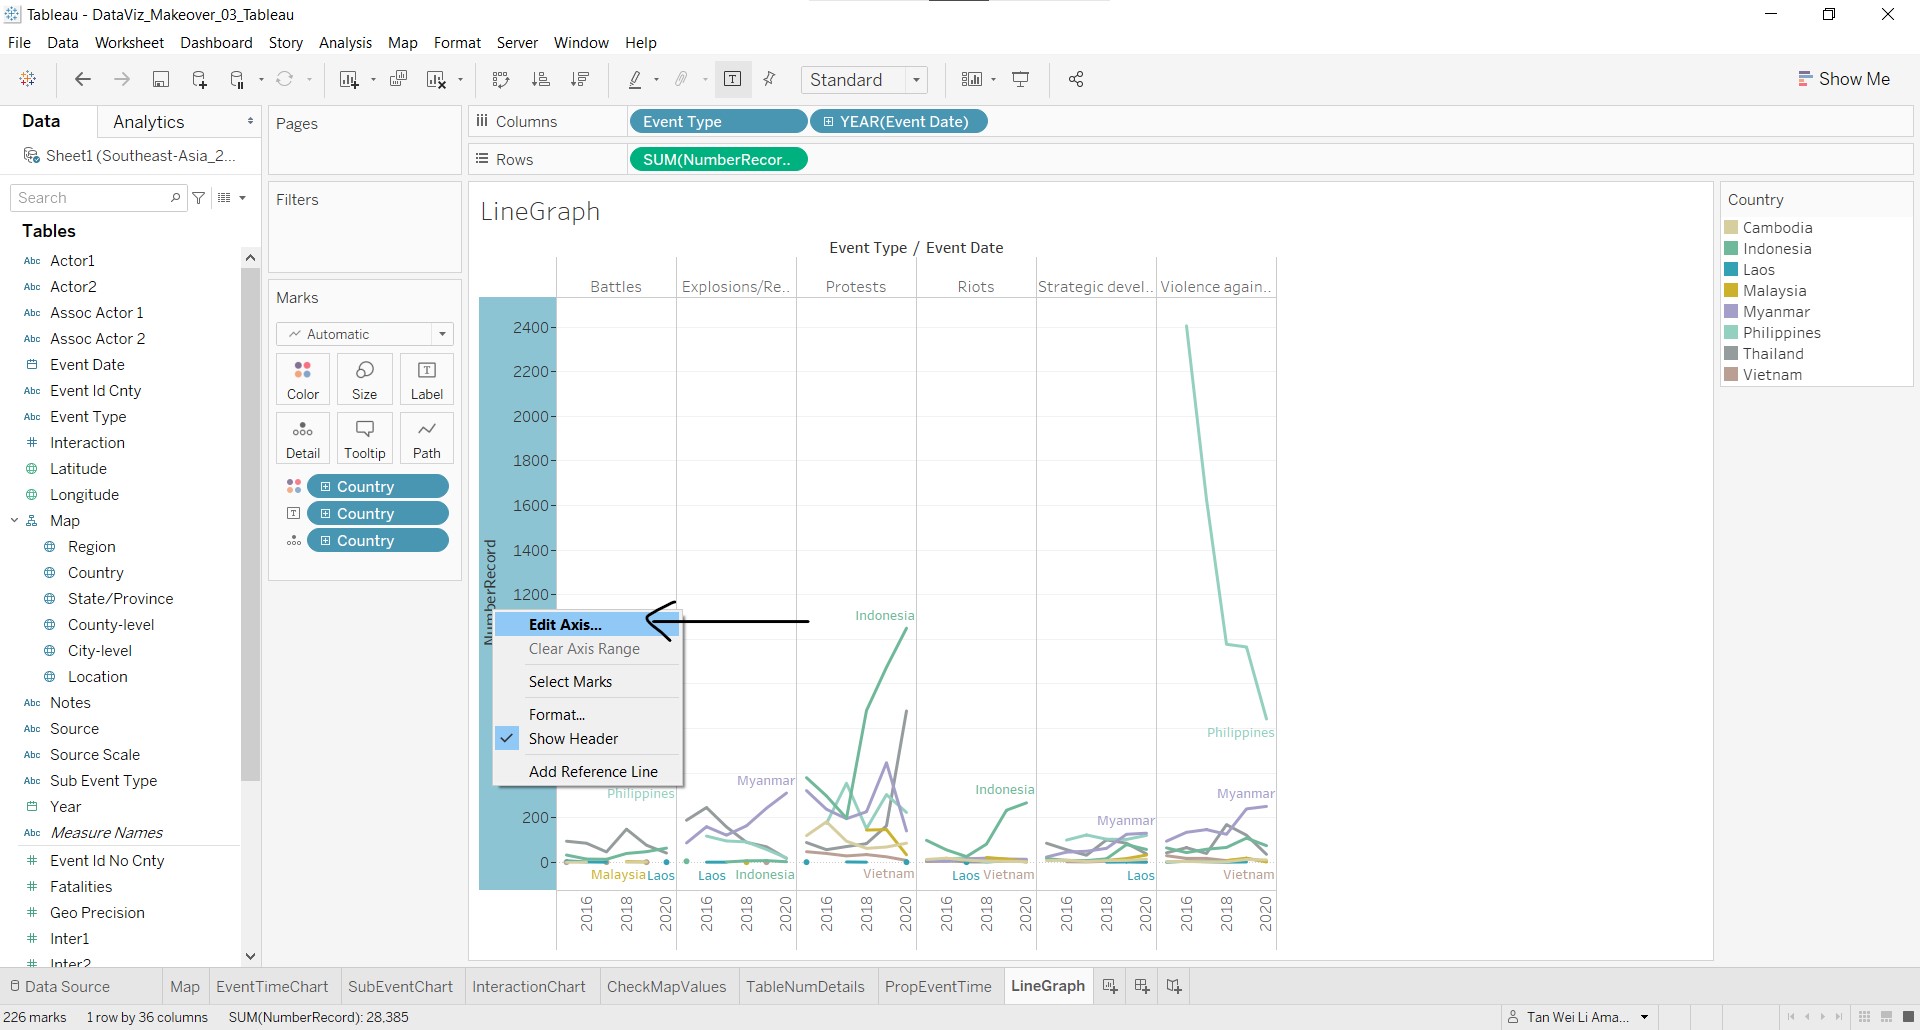Image resolution: width=1920 pixels, height=1030 pixels.
Task: Open the Size marks card
Action: pos(364,379)
